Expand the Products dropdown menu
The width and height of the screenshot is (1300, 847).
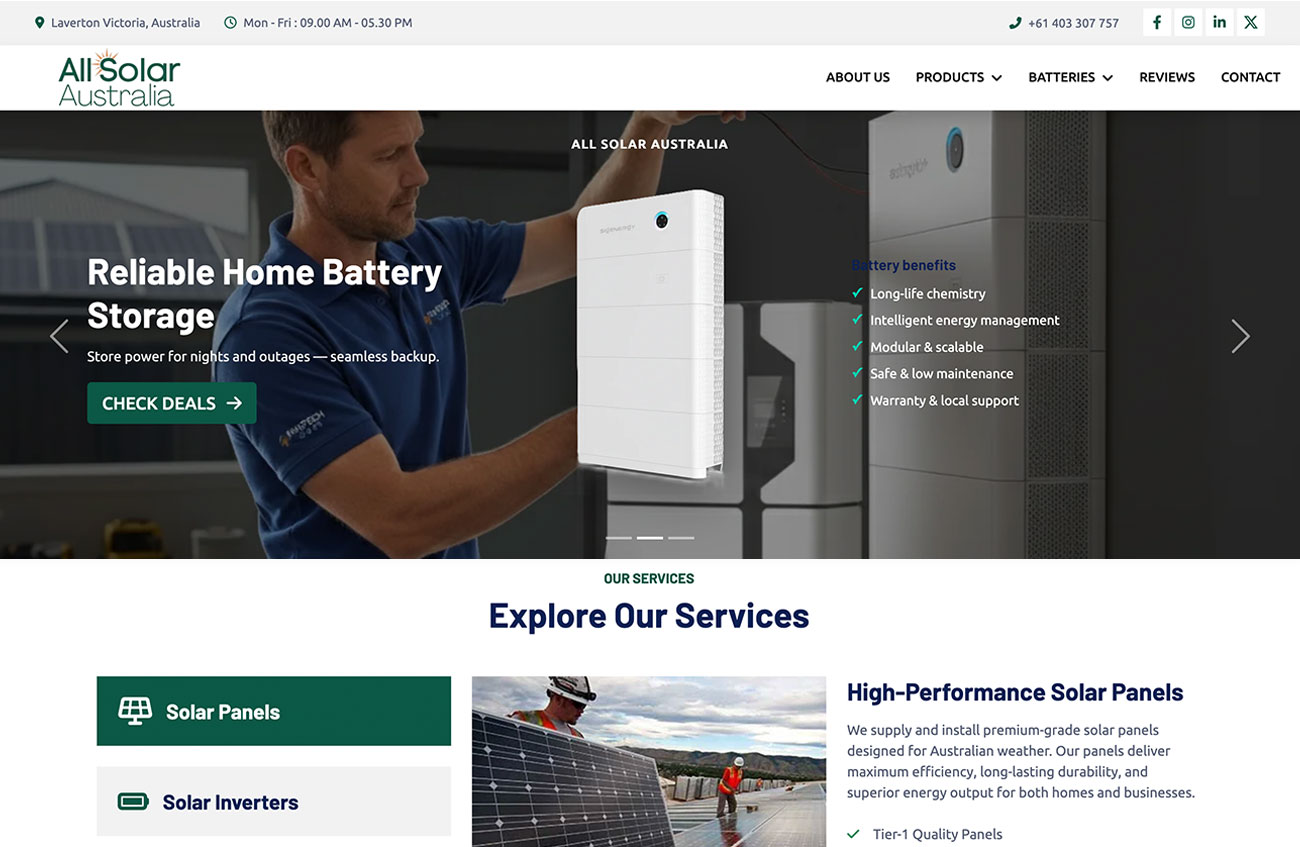958,77
